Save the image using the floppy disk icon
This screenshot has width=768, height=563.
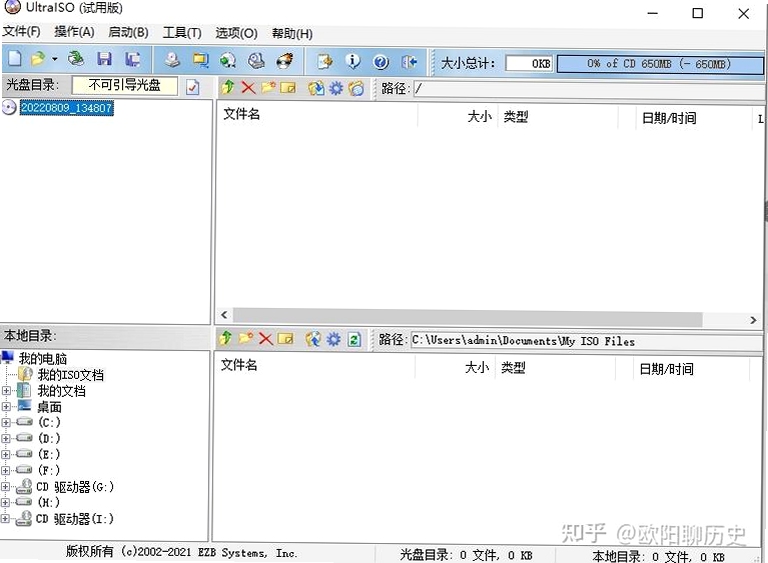(104, 59)
